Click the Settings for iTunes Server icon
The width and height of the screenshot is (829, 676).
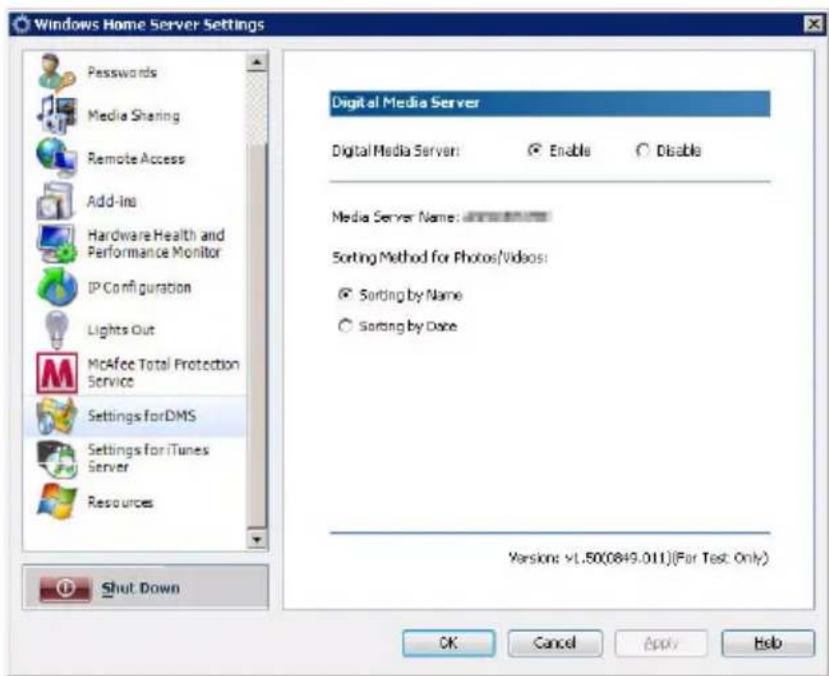coord(57,459)
